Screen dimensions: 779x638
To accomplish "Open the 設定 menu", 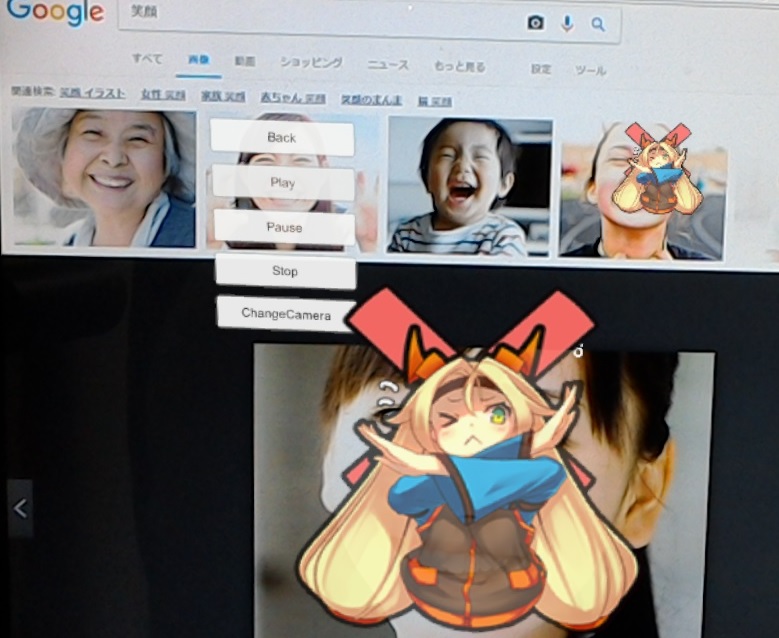I will click(x=541, y=69).
